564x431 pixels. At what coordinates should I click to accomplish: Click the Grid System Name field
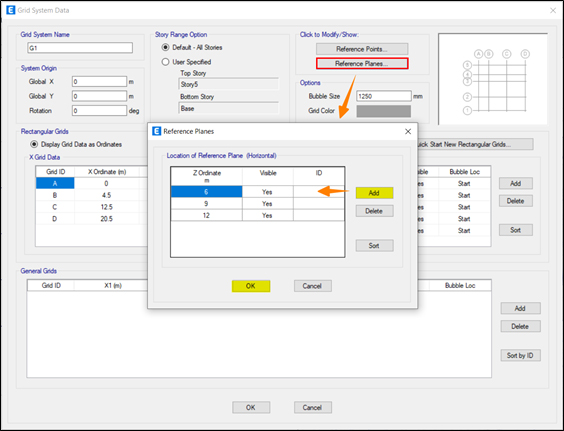(x=80, y=48)
